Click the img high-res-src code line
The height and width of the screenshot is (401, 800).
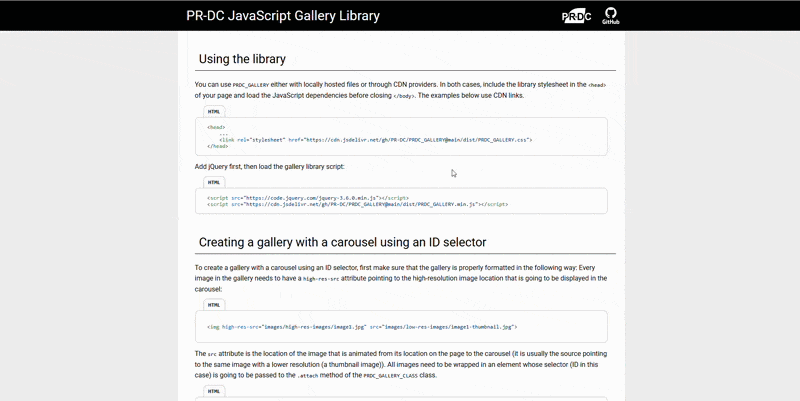tap(362, 327)
